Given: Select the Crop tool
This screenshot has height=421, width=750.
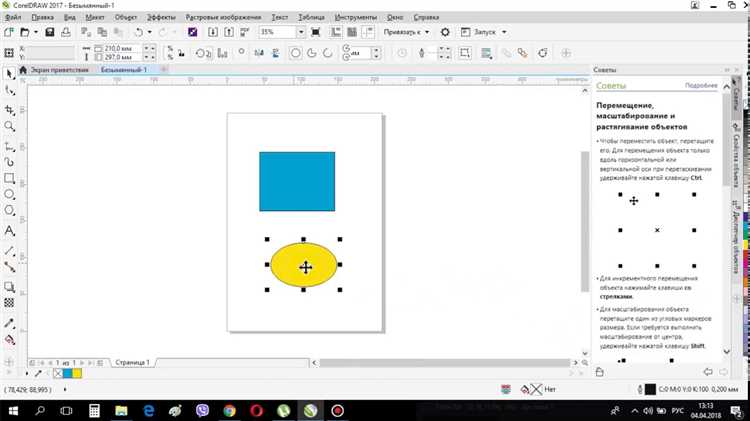Looking at the screenshot, I should pyautogui.click(x=9, y=109).
